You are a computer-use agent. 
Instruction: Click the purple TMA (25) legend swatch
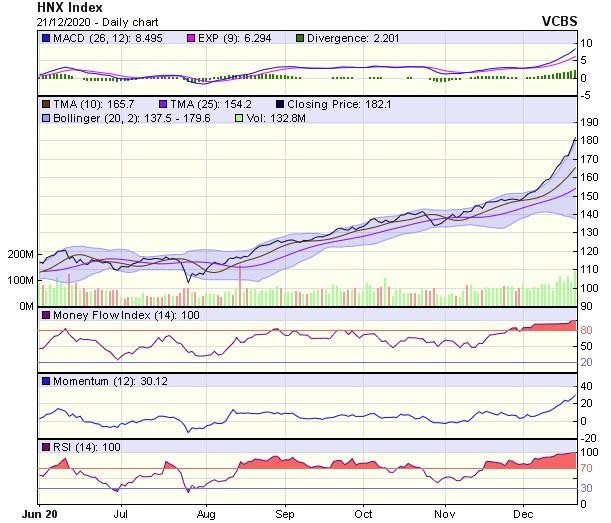pyautogui.click(x=163, y=104)
